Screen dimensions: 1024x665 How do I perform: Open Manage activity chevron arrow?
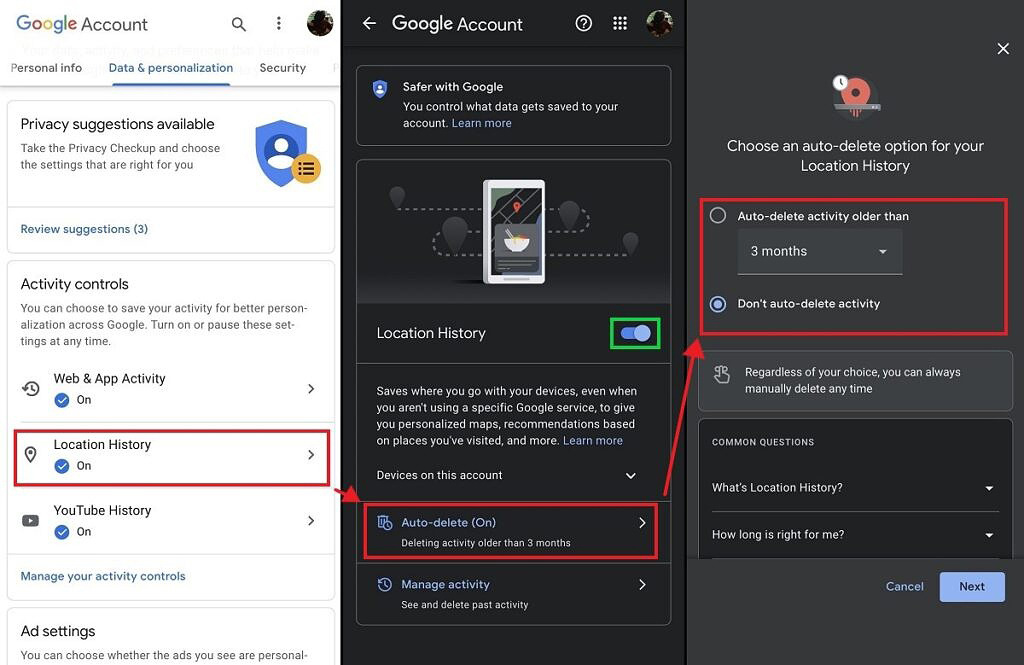[x=642, y=585]
